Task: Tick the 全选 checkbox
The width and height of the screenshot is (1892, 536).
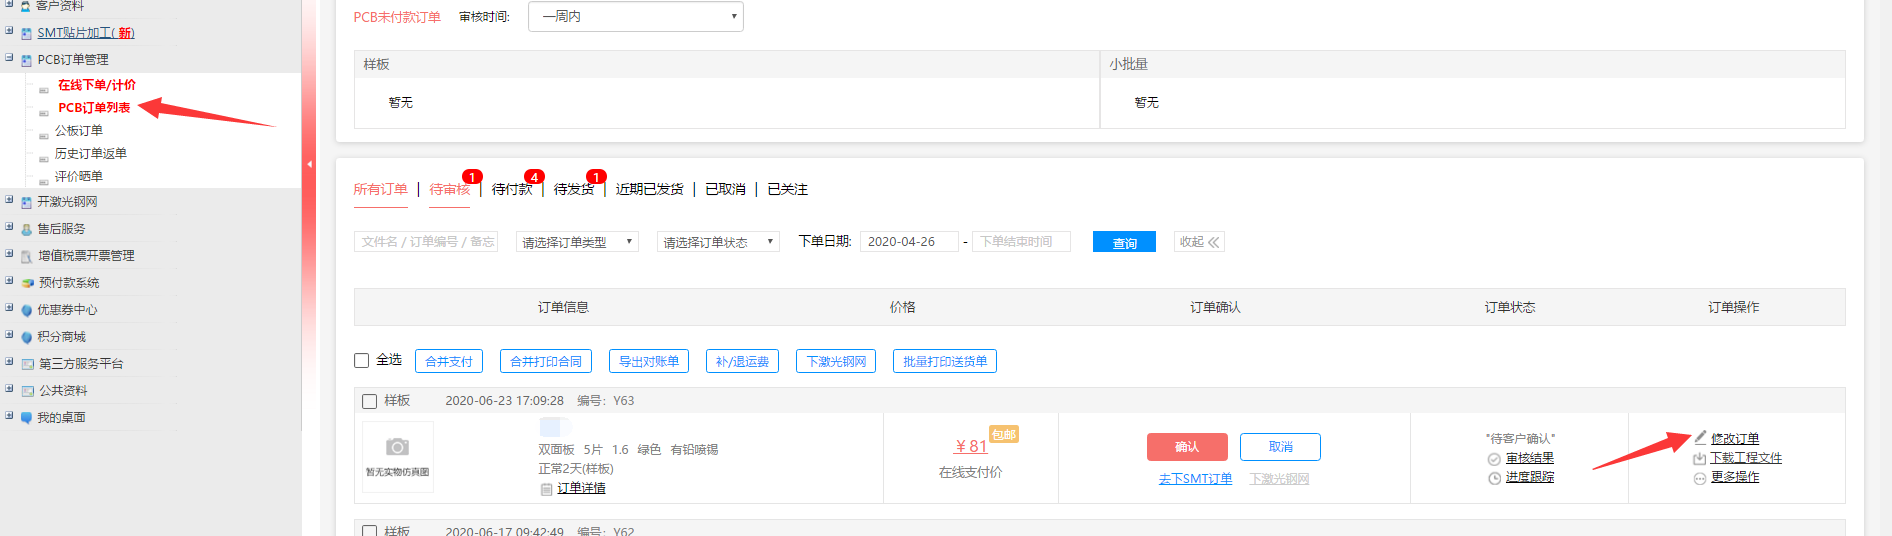Action: (362, 360)
